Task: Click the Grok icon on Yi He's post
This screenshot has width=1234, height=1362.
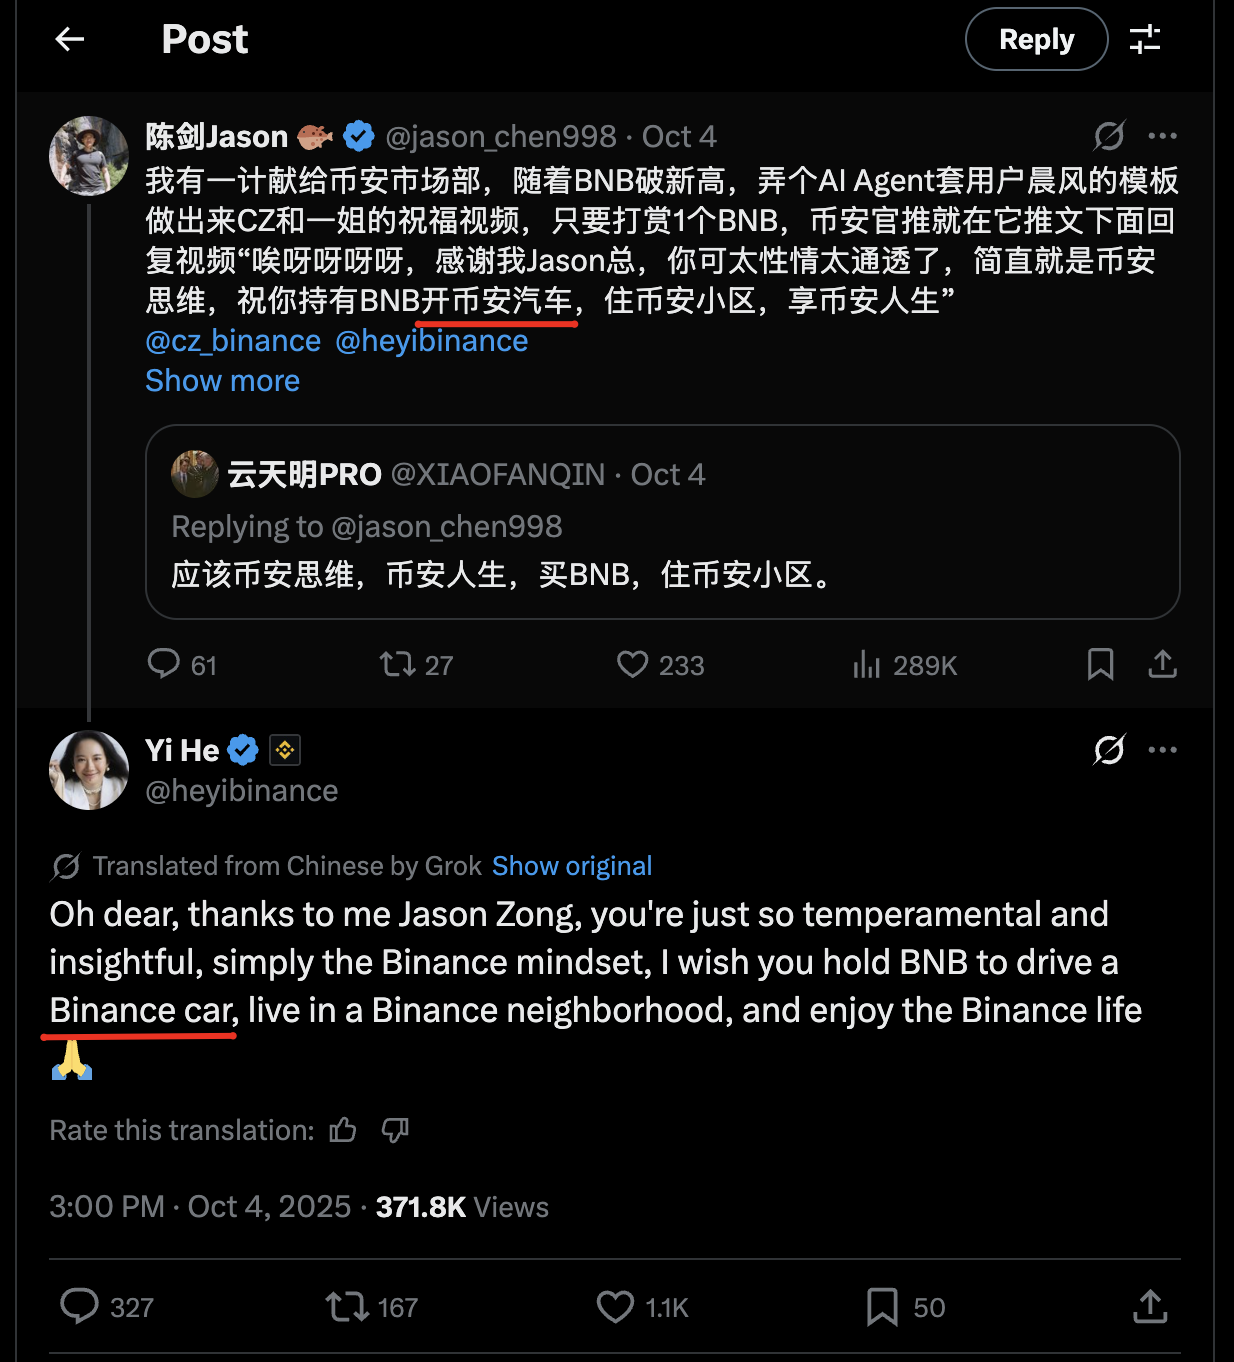Action: tap(1109, 749)
